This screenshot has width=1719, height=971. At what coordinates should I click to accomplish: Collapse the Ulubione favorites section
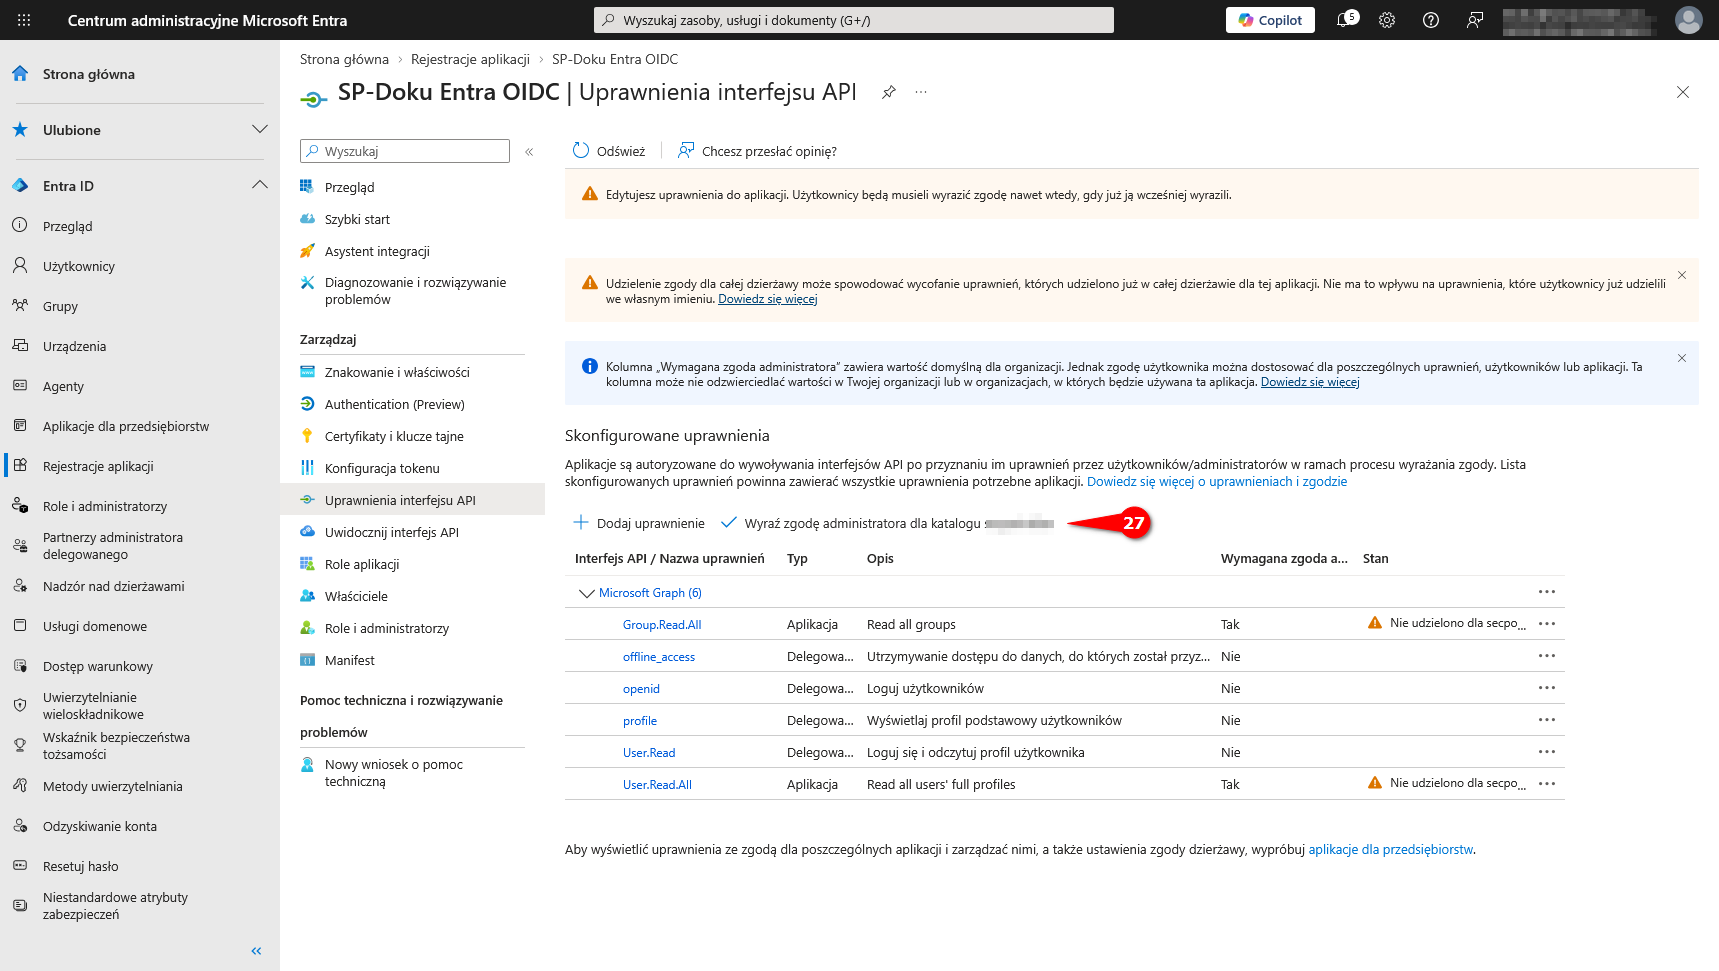[260, 130]
